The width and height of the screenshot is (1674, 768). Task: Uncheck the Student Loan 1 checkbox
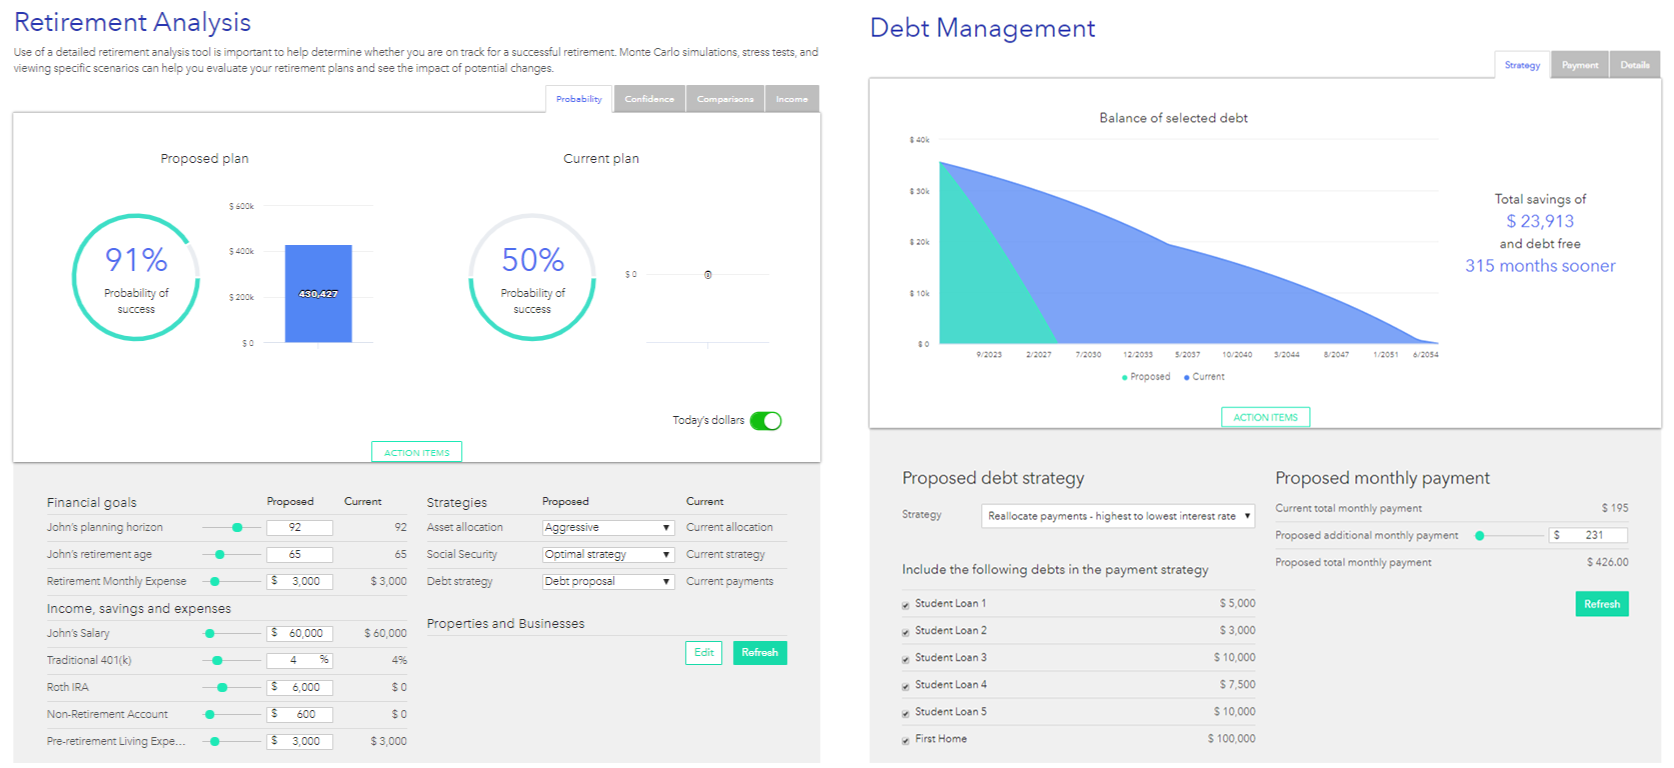click(x=906, y=605)
